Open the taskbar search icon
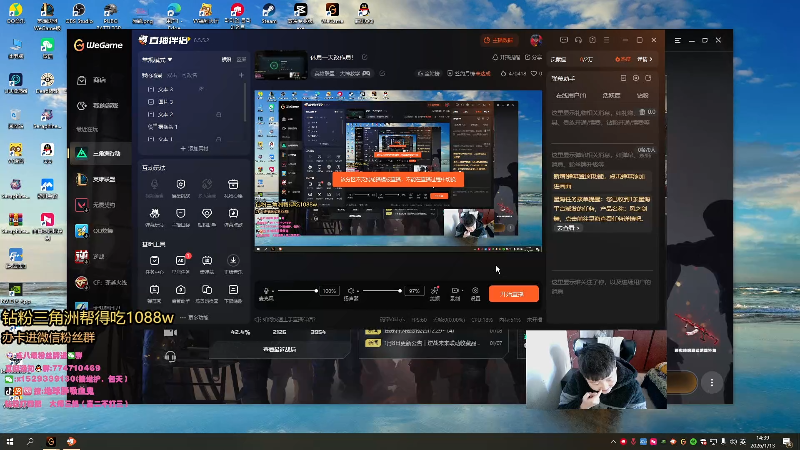Viewport: 800px width, 450px height. [x=30, y=441]
